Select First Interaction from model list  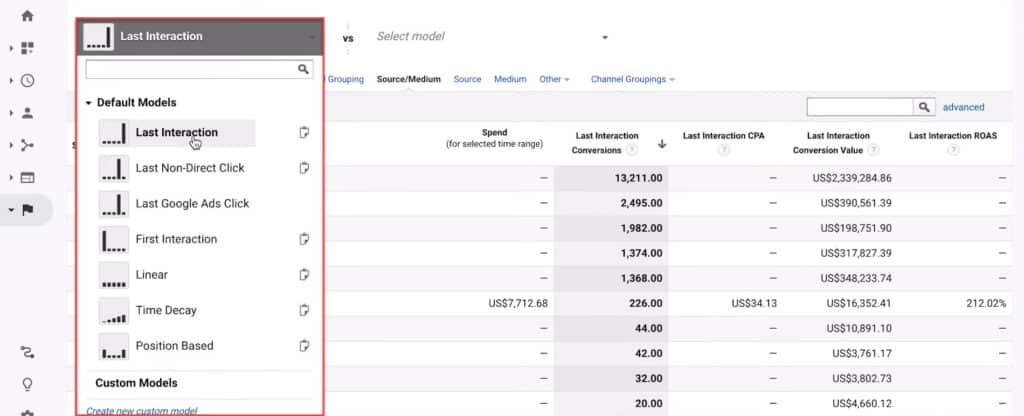pyautogui.click(x=176, y=239)
